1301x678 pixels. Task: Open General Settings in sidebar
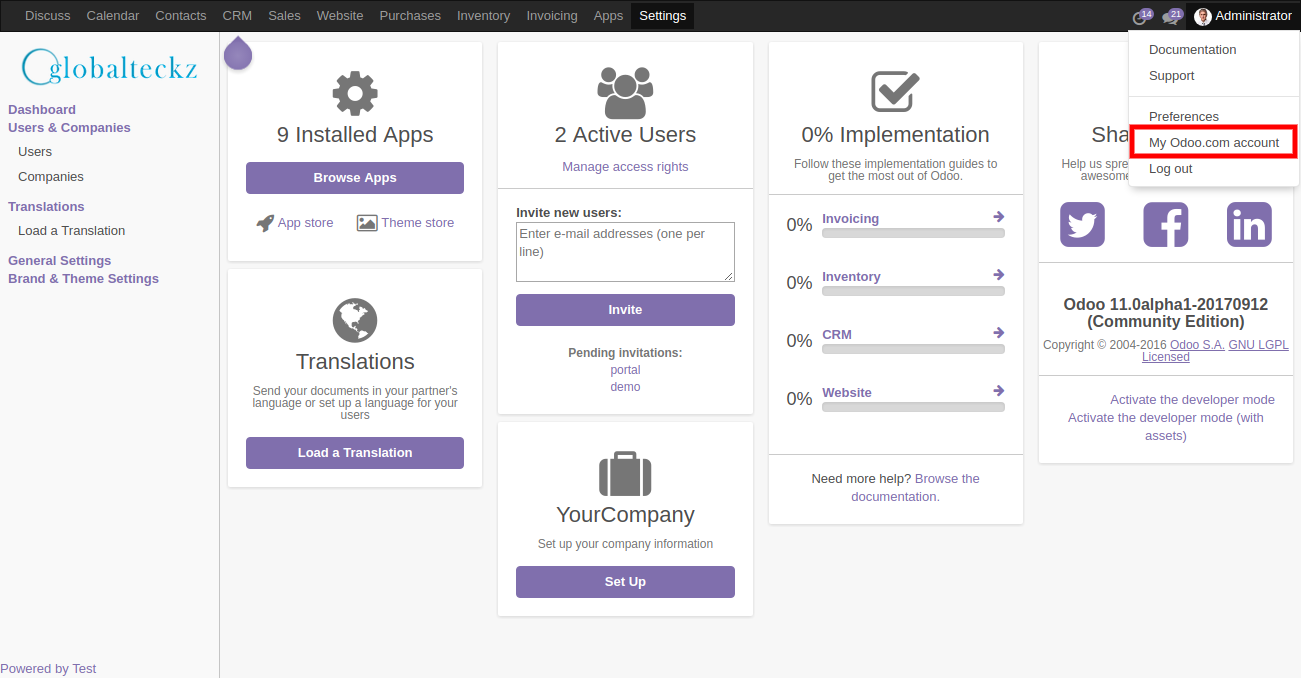coord(60,261)
